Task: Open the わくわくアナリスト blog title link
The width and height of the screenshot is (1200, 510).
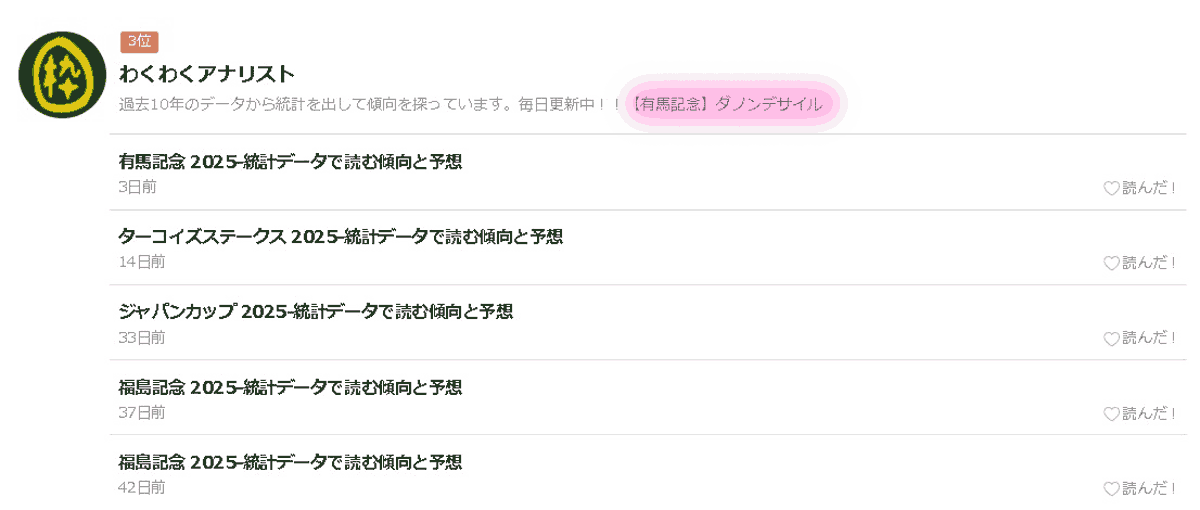Action: point(207,73)
